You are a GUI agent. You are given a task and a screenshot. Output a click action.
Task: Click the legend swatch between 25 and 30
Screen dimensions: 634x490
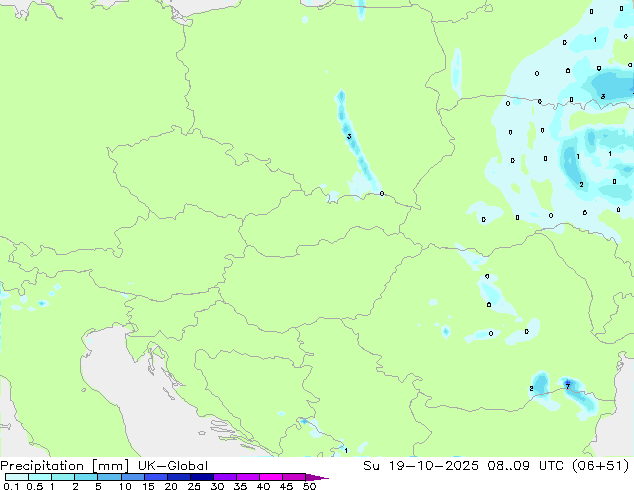click(201, 477)
